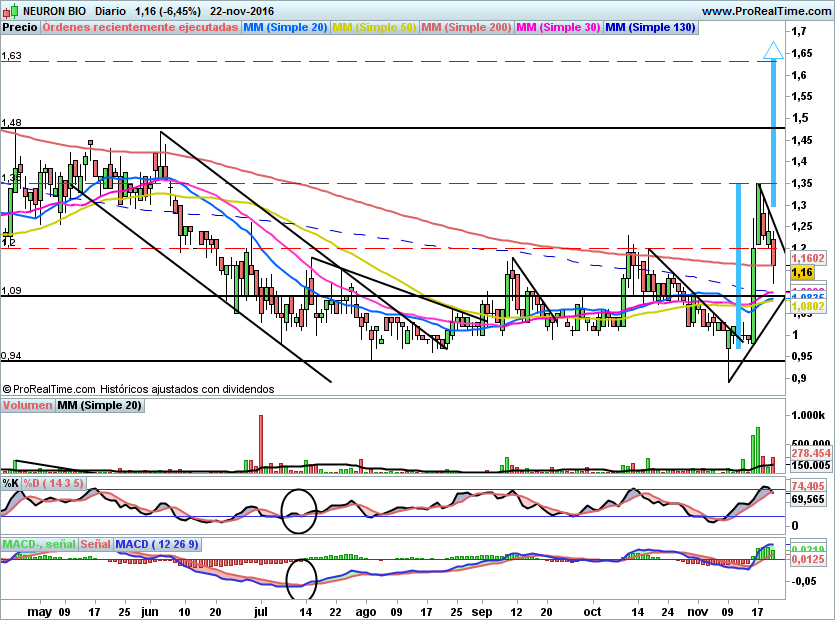The image size is (835, 620).
Task: Select the MM (Simple 50) indicator label
Action: [x=375, y=28]
